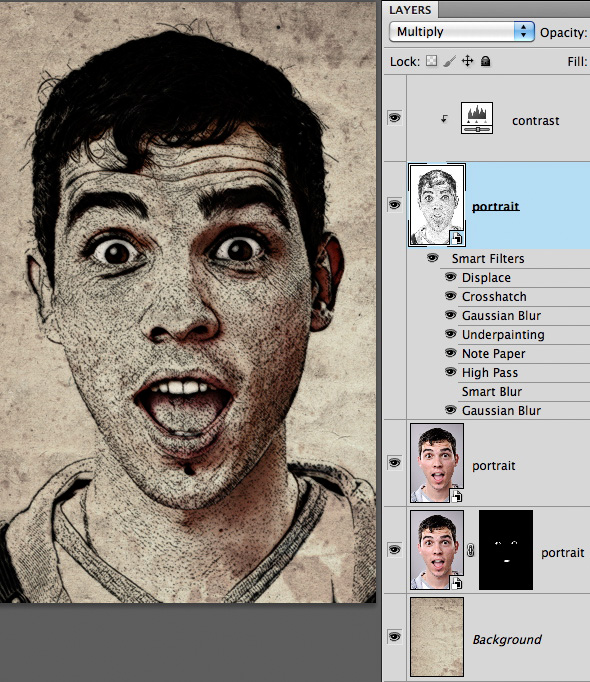Toggle visibility of the Displace smart filter
Viewport: 590px width, 682px height.
[450, 277]
